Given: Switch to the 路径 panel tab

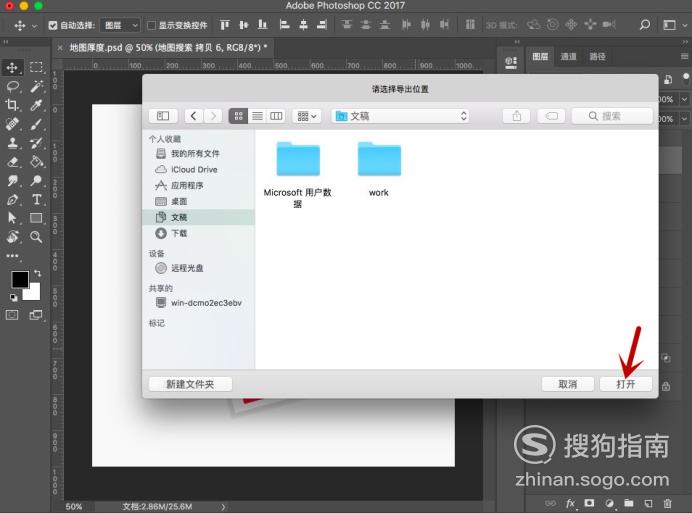Looking at the screenshot, I should [597, 57].
